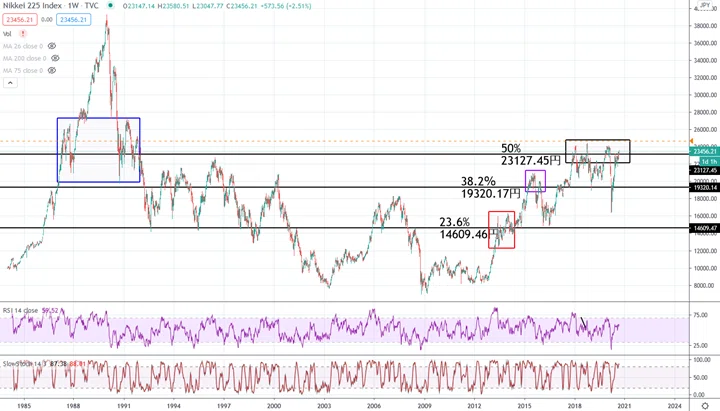Screen dimensions: 720x411
Task: Select the MA 75 close indicator label
Action: point(23,70)
